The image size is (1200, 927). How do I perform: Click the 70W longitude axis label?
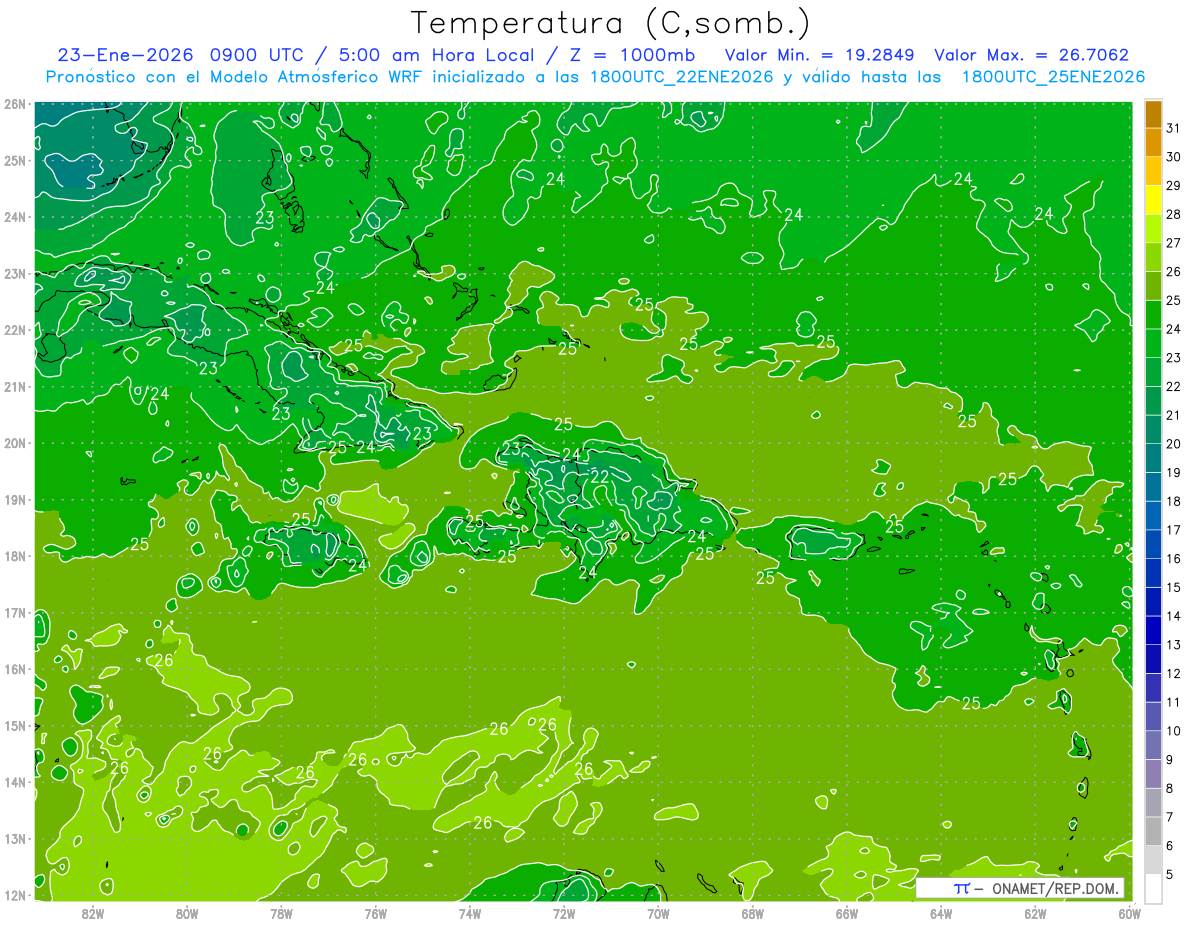[x=658, y=914]
